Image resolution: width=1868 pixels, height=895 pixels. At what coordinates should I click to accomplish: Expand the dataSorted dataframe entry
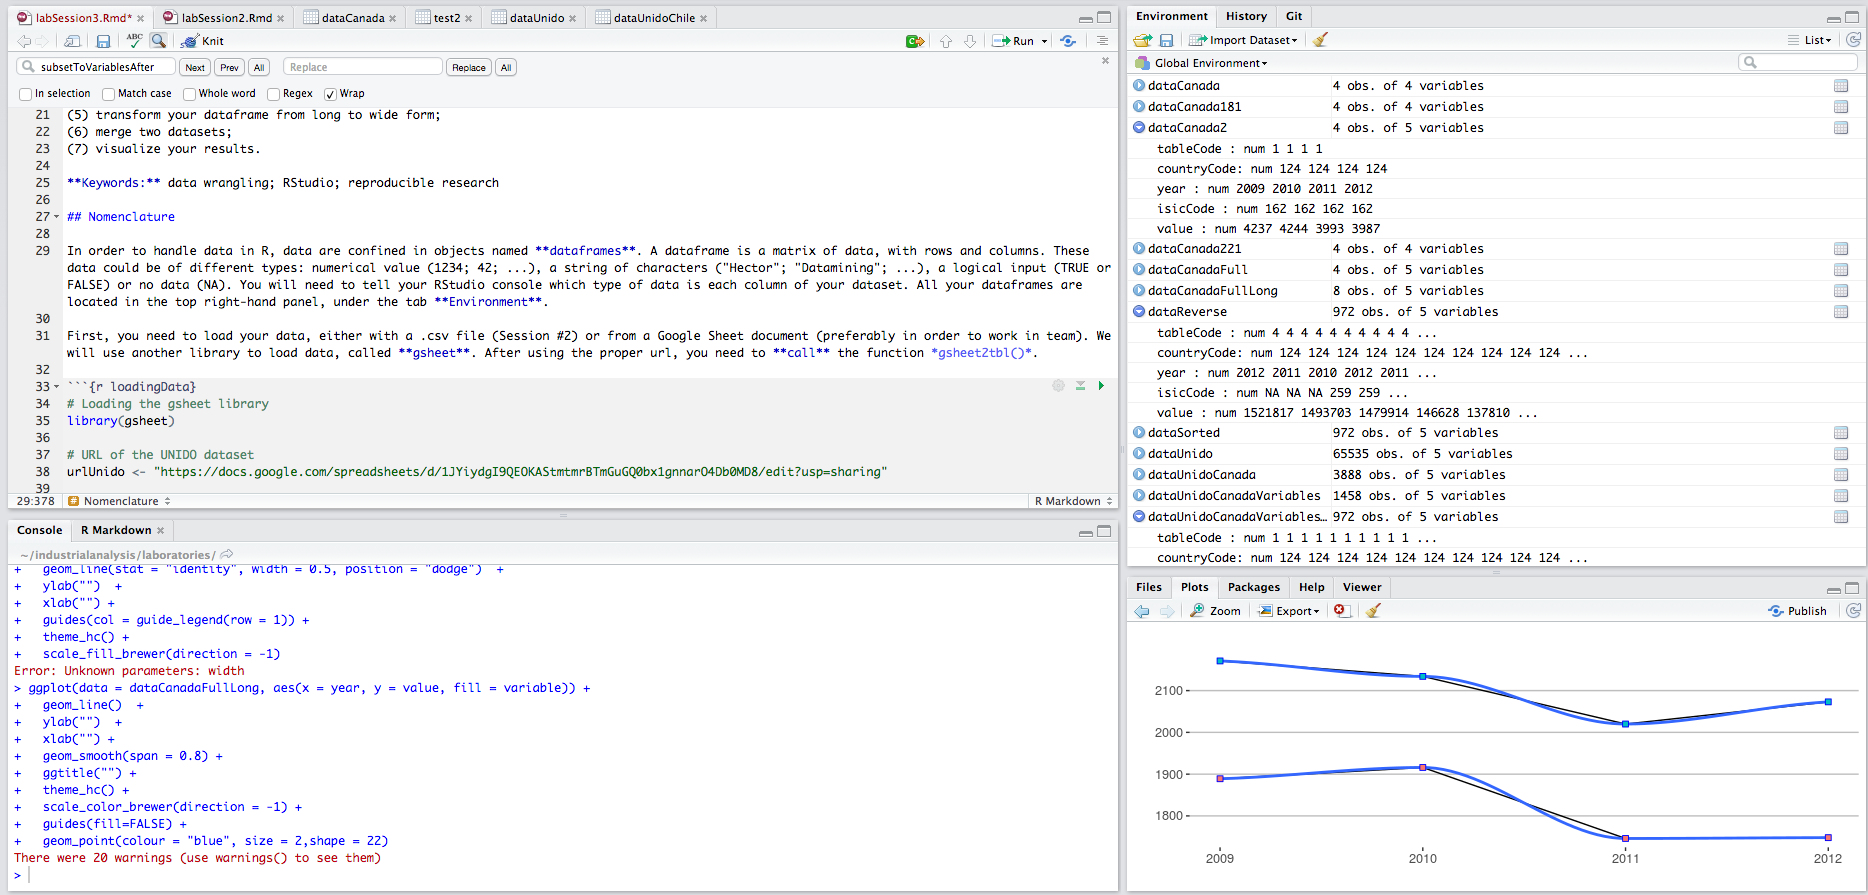click(1139, 432)
